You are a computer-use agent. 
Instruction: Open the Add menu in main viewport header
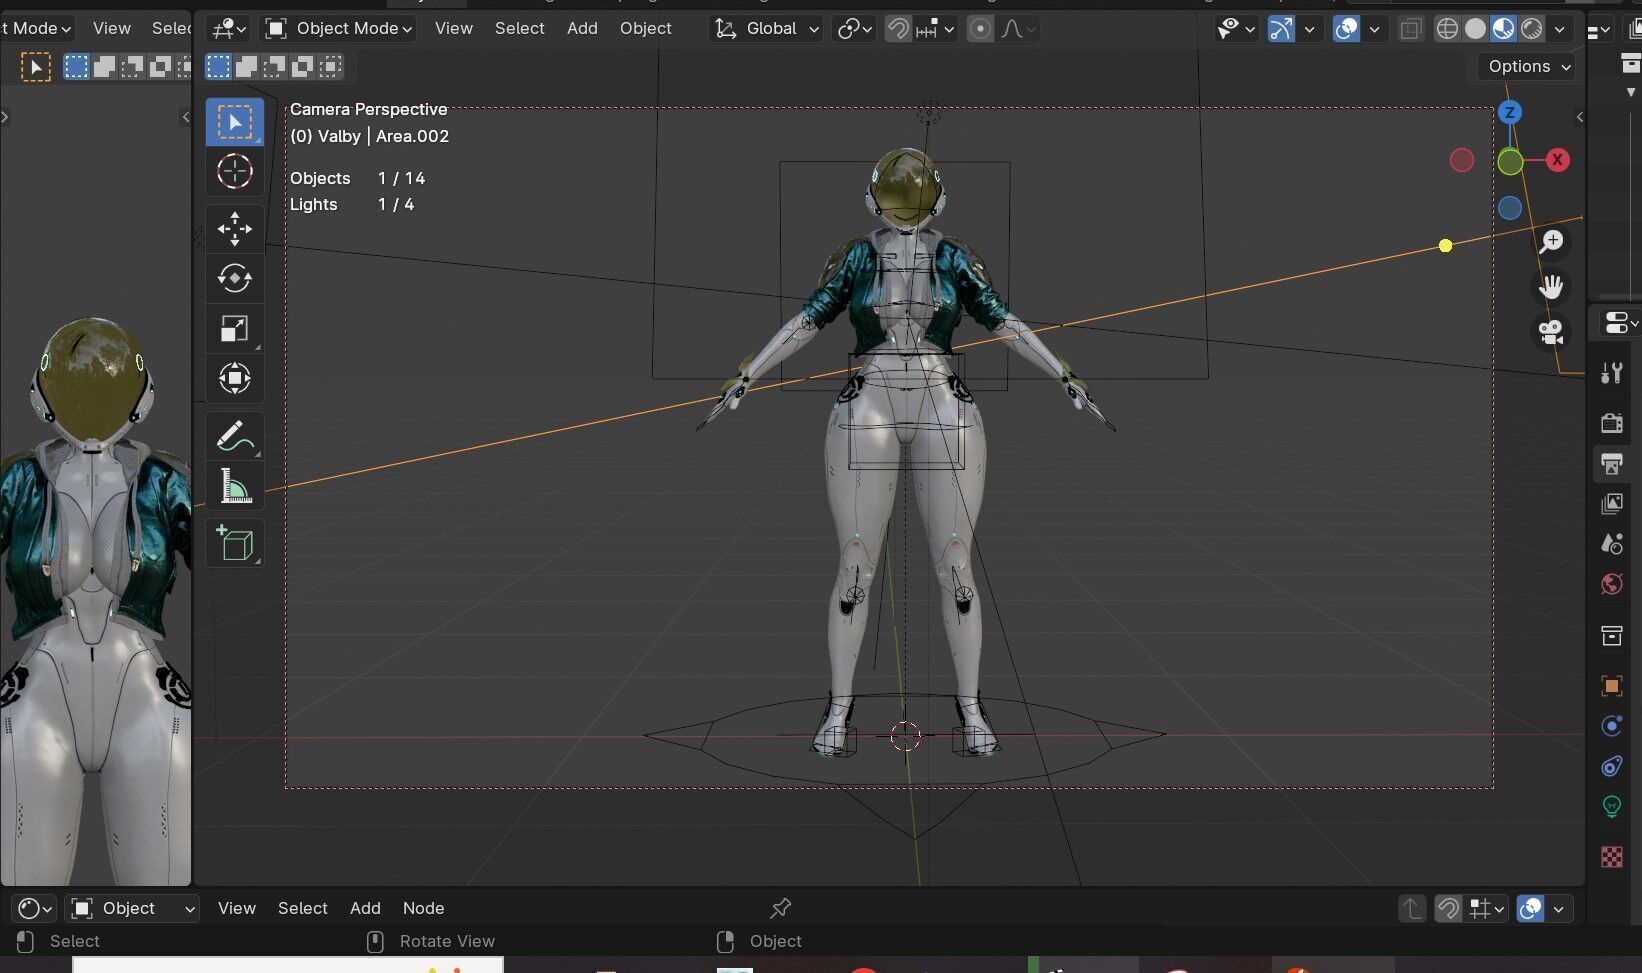pos(582,29)
